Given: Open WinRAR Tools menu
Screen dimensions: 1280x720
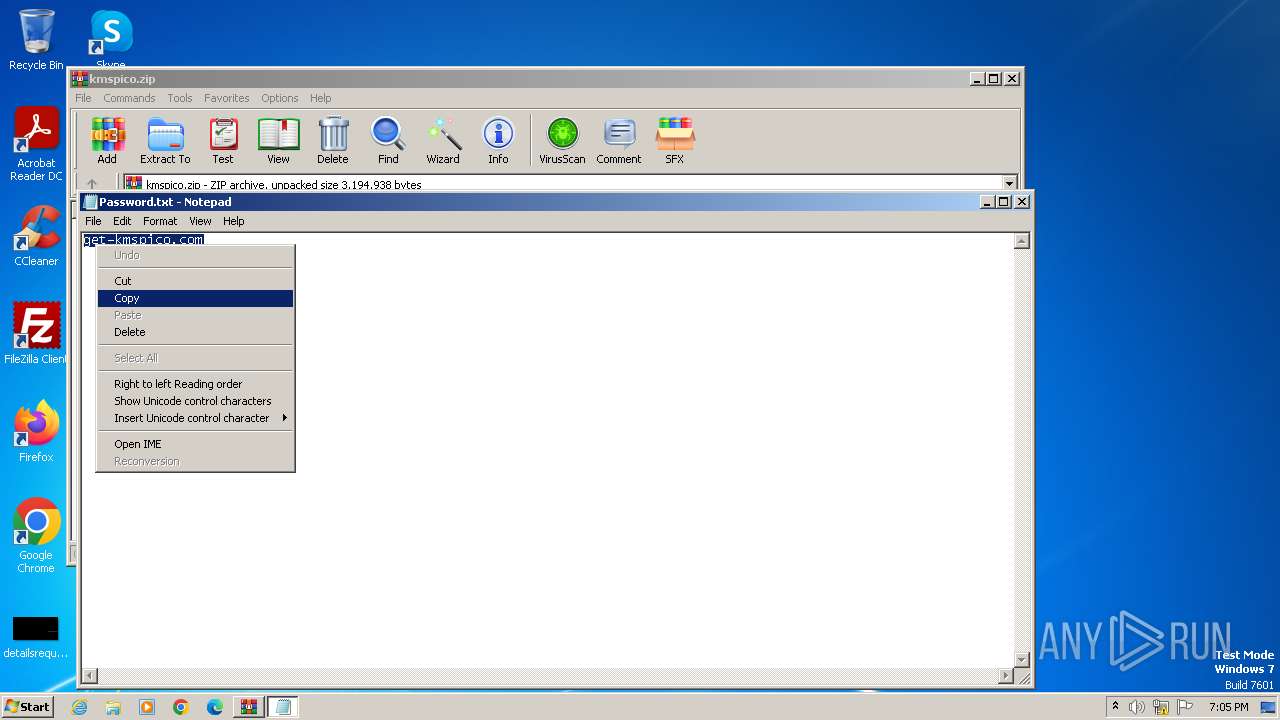Looking at the screenshot, I should click(x=180, y=98).
